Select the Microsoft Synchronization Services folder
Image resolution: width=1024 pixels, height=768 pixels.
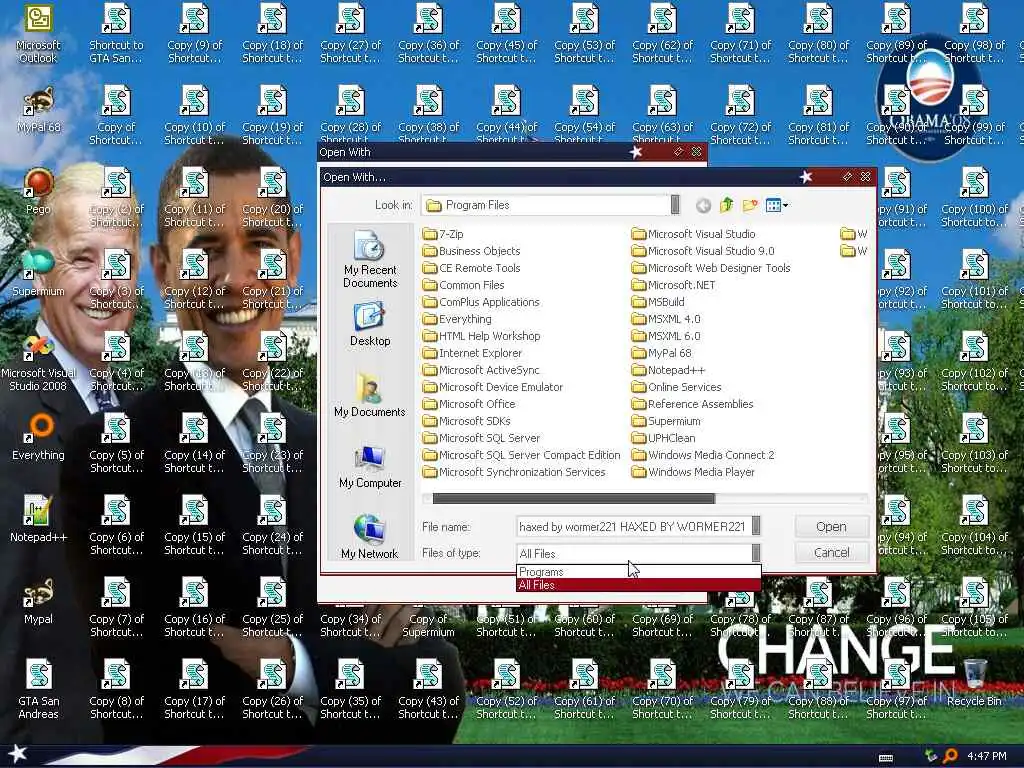pyautogui.click(x=514, y=472)
